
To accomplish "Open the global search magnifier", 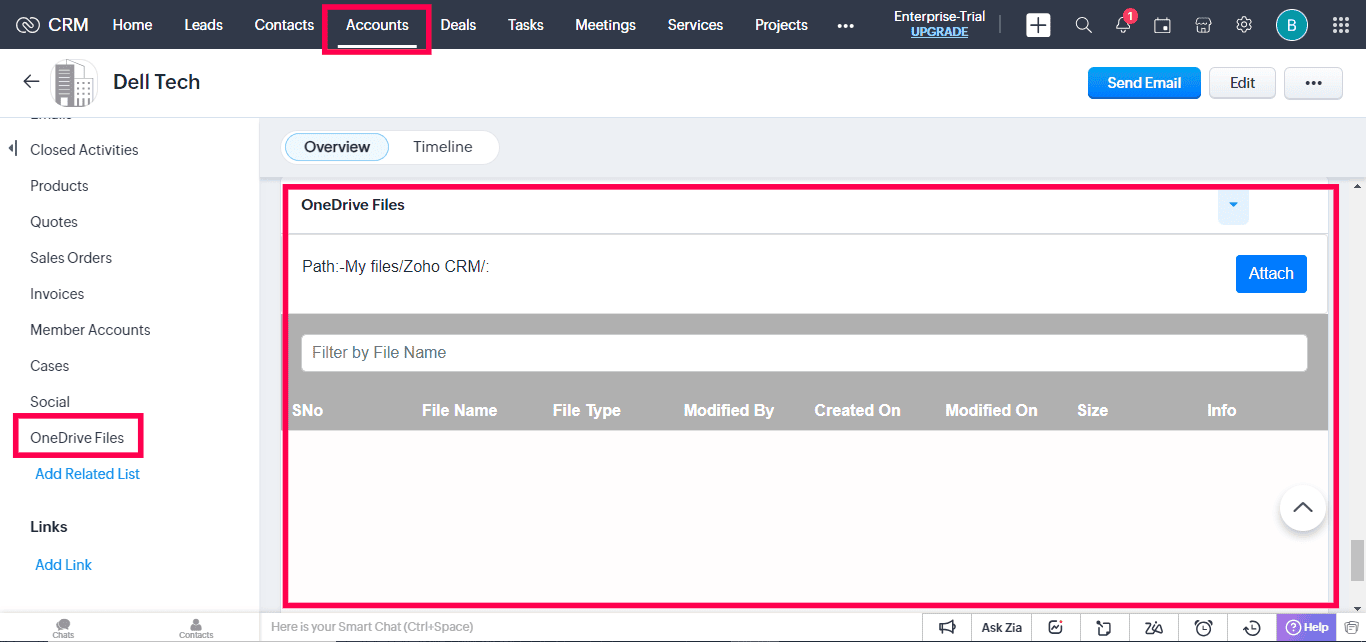I will (1083, 25).
